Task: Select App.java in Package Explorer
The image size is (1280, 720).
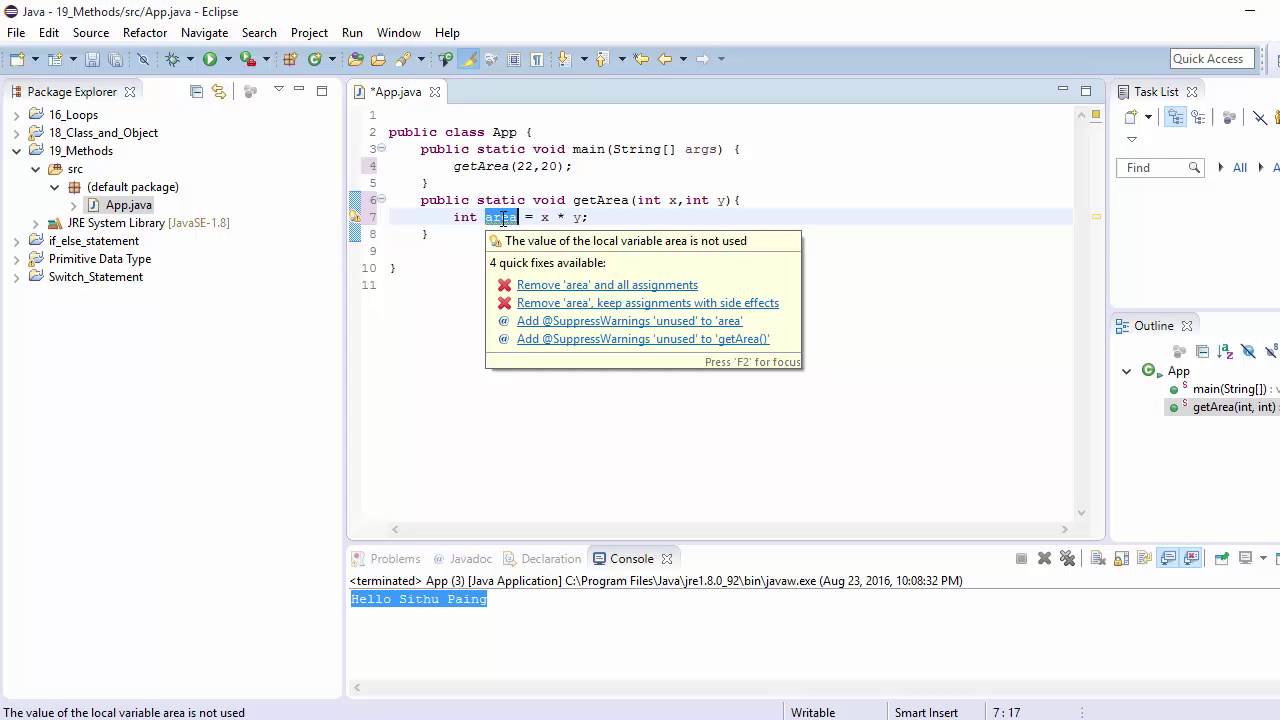Action: [128, 205]
